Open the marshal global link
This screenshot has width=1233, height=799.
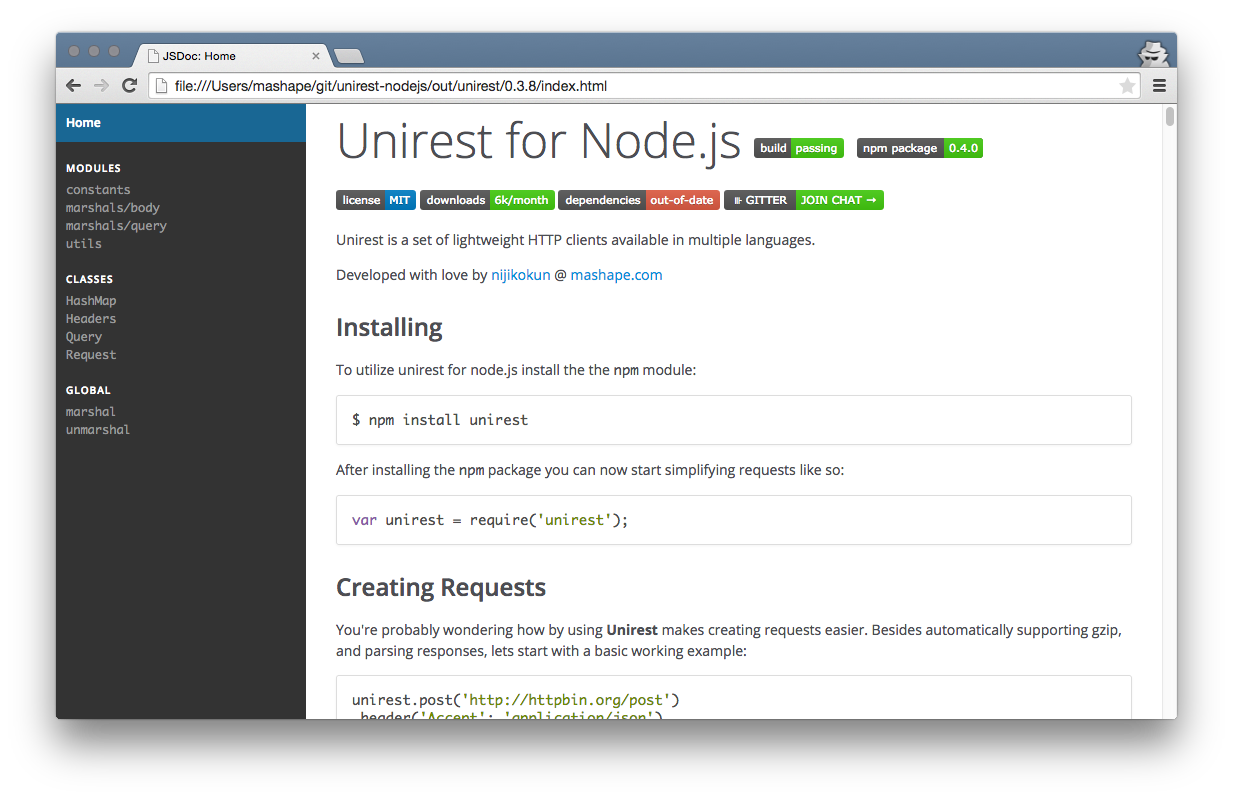tap(91, 412)
